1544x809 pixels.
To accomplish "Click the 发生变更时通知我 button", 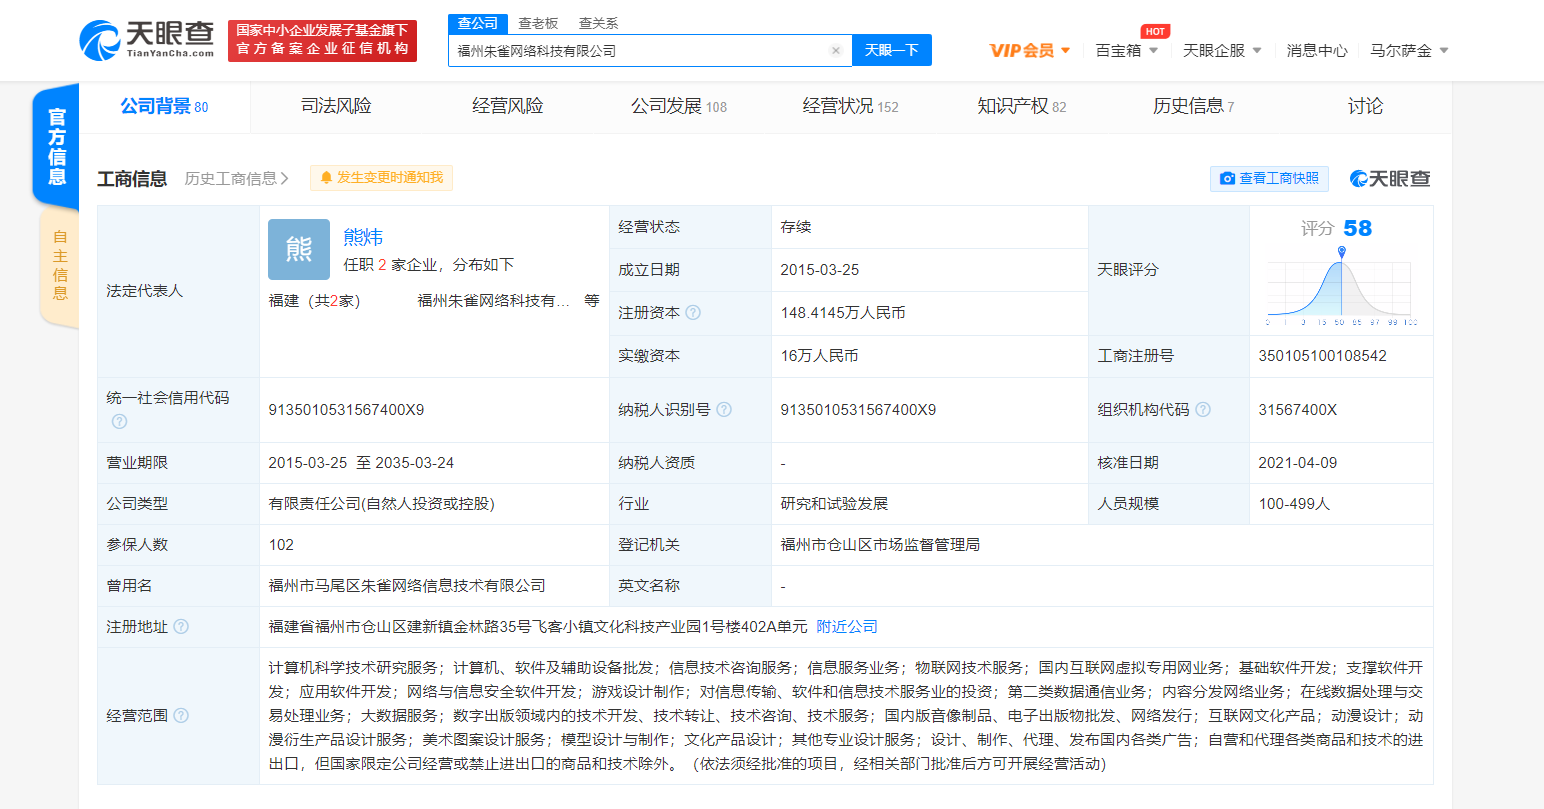I will tap(381, 178).
